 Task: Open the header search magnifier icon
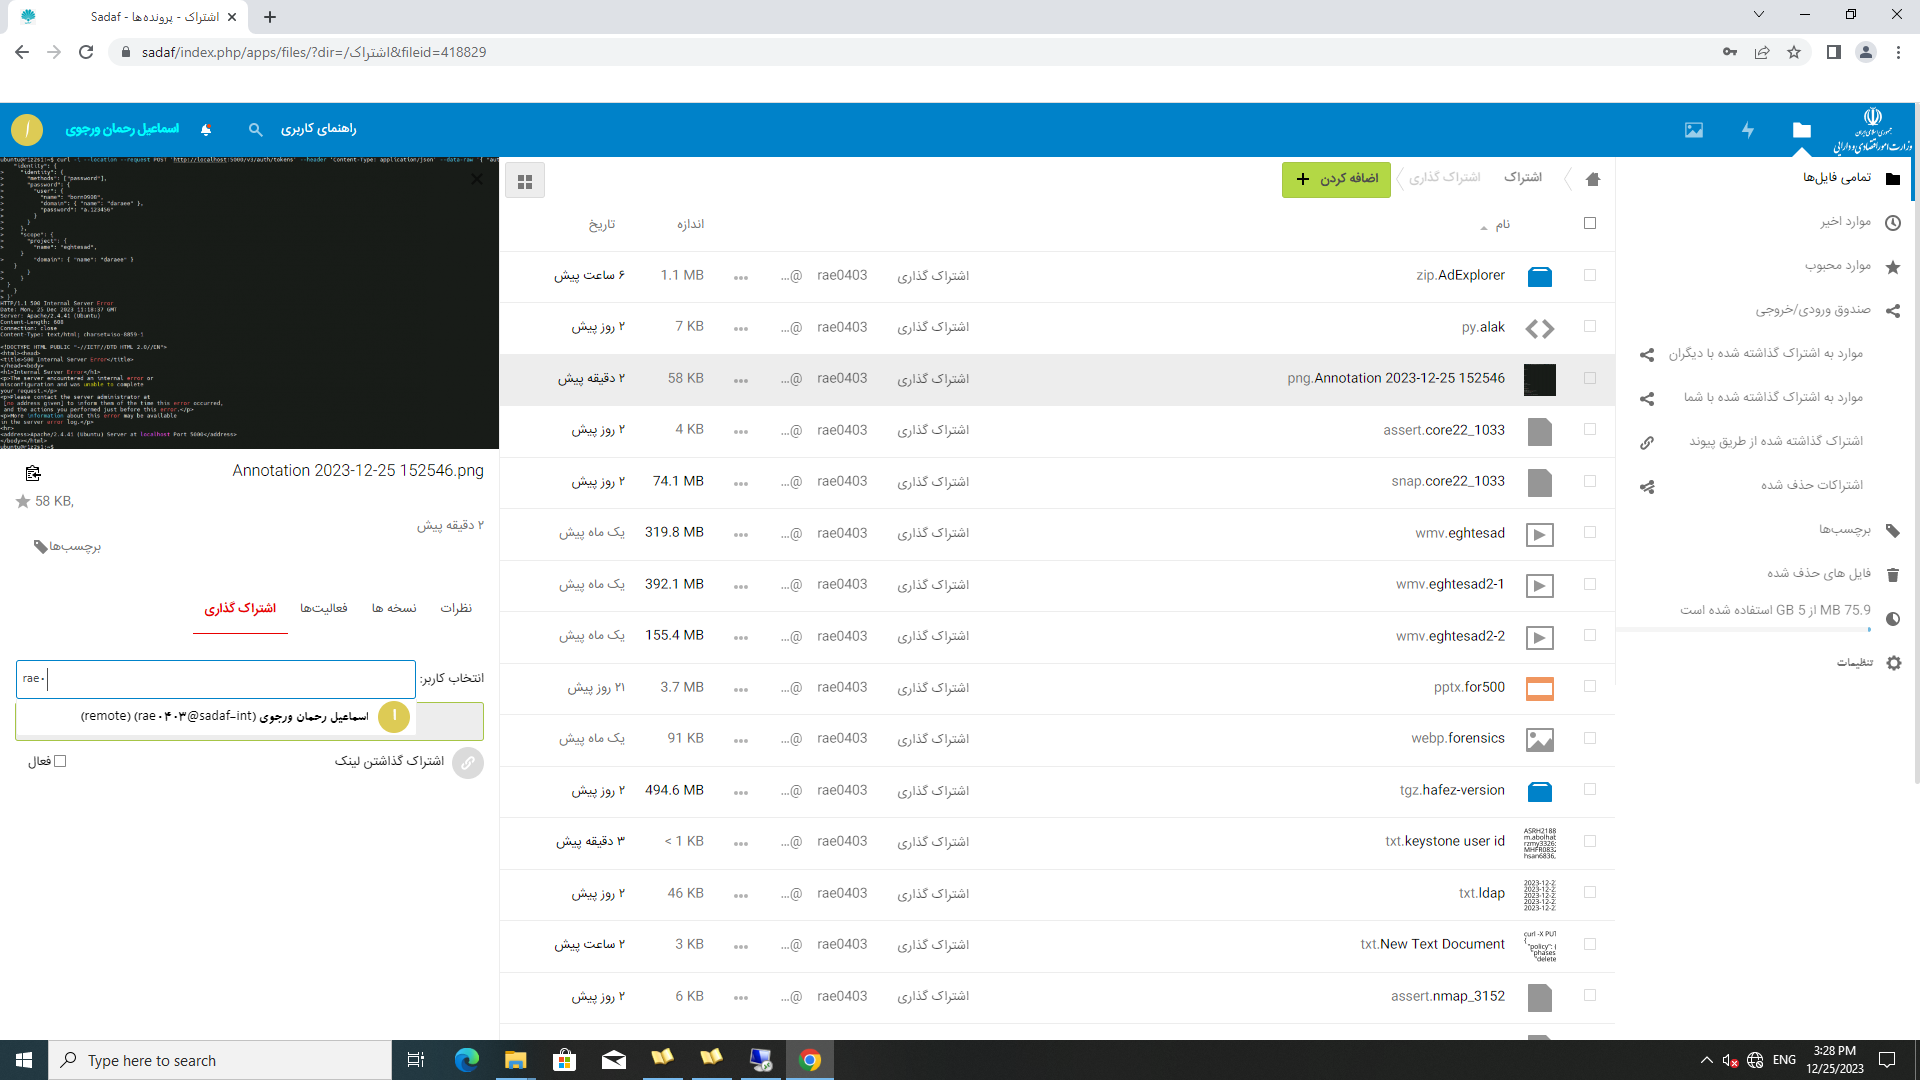[x=255, y=129]
